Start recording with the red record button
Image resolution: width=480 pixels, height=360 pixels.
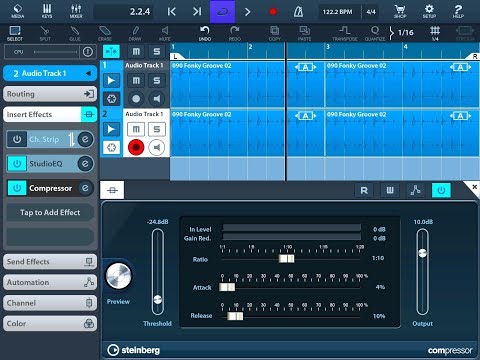tap(273, 12)
